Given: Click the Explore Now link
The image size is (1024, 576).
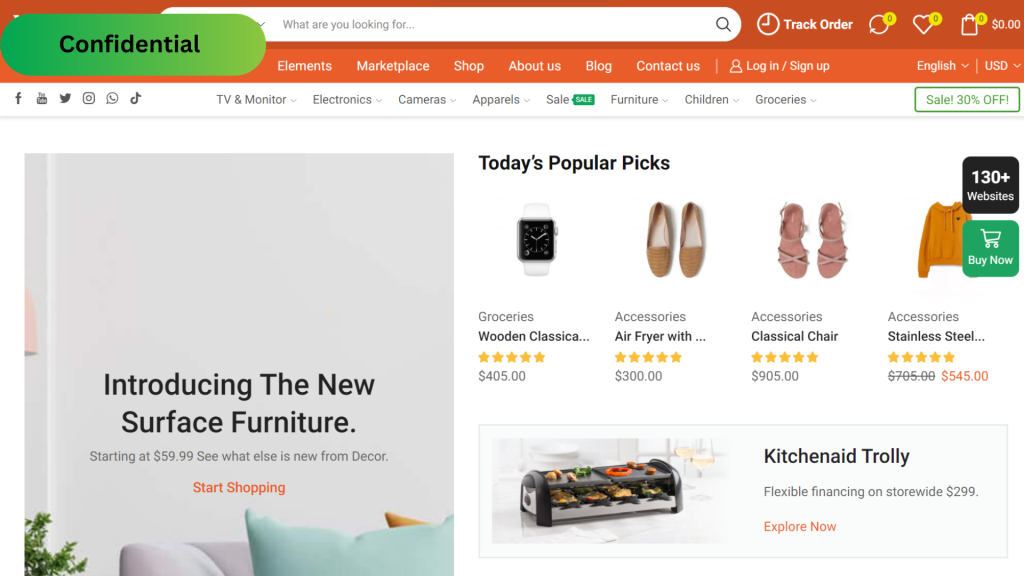Looking at the screenshot, I should click(800, 527).
